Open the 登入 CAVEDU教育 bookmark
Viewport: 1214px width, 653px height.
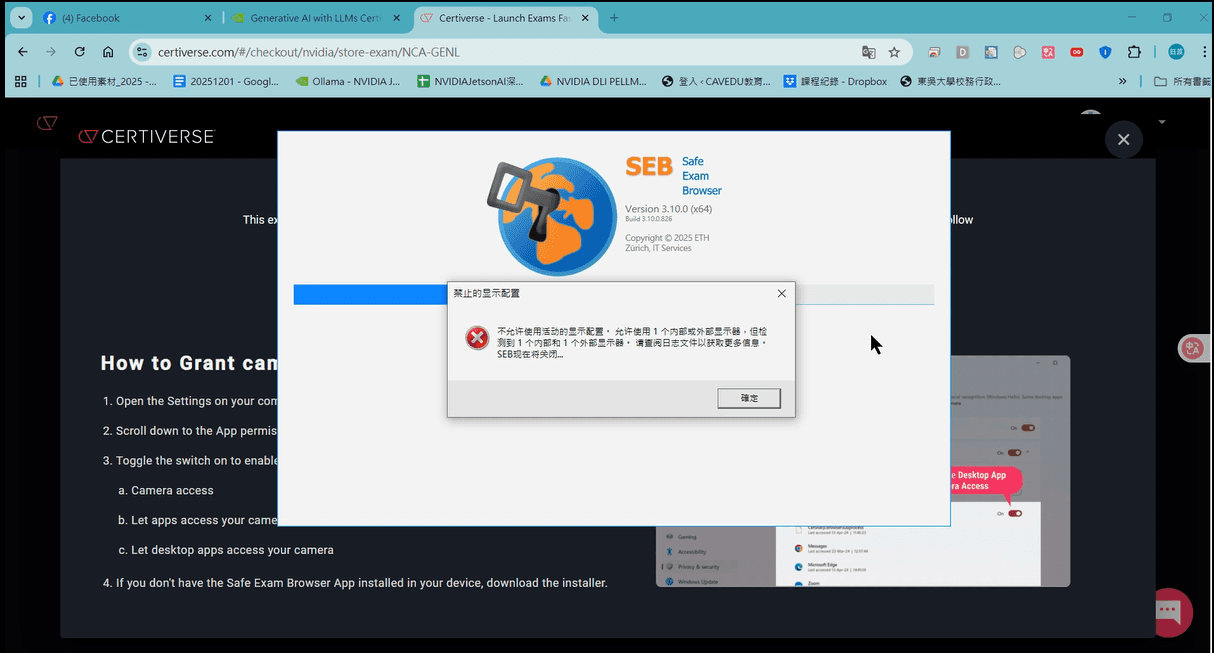716,81
